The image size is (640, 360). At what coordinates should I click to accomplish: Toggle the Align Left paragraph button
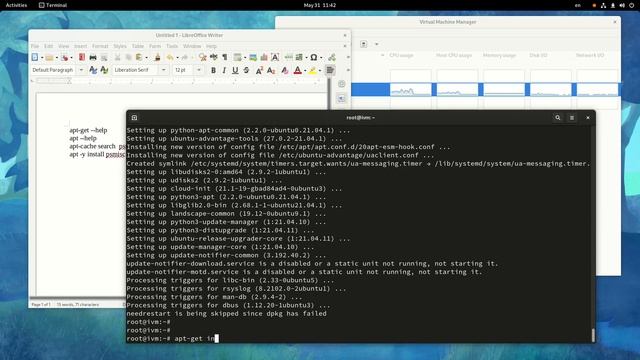pyautogui.click(x=330, y=70)
